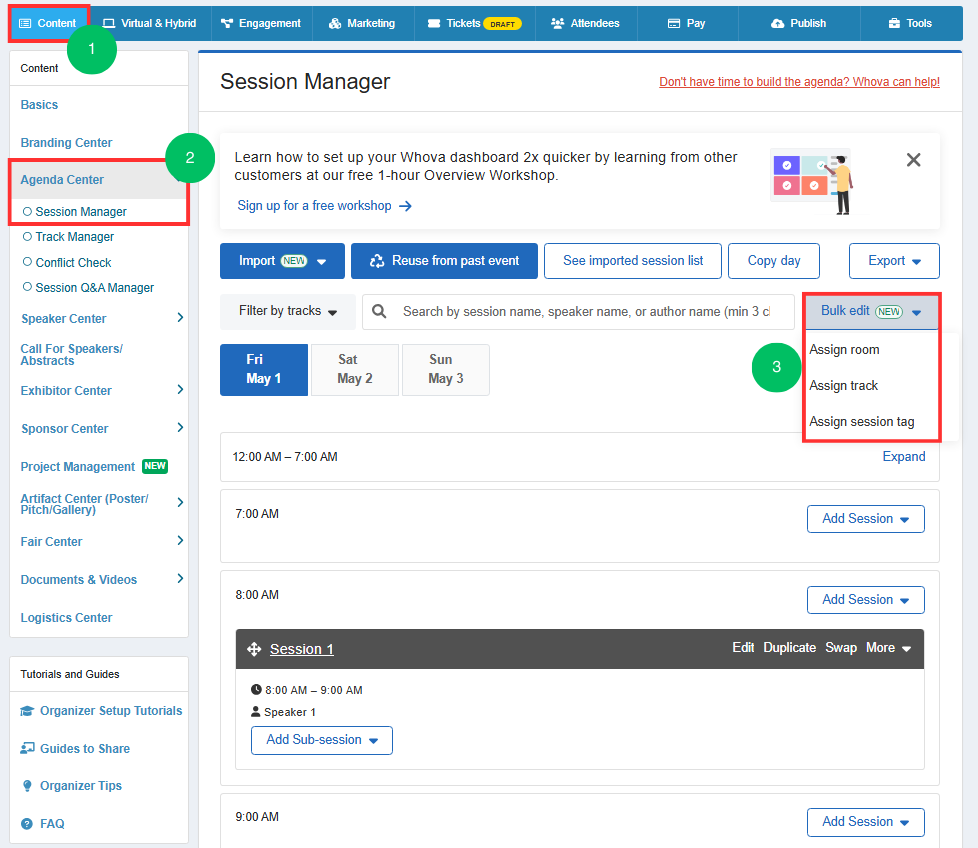This screenshot has width=978, height=848.
Task: Click the Copy day button
Action: (773, 261)
